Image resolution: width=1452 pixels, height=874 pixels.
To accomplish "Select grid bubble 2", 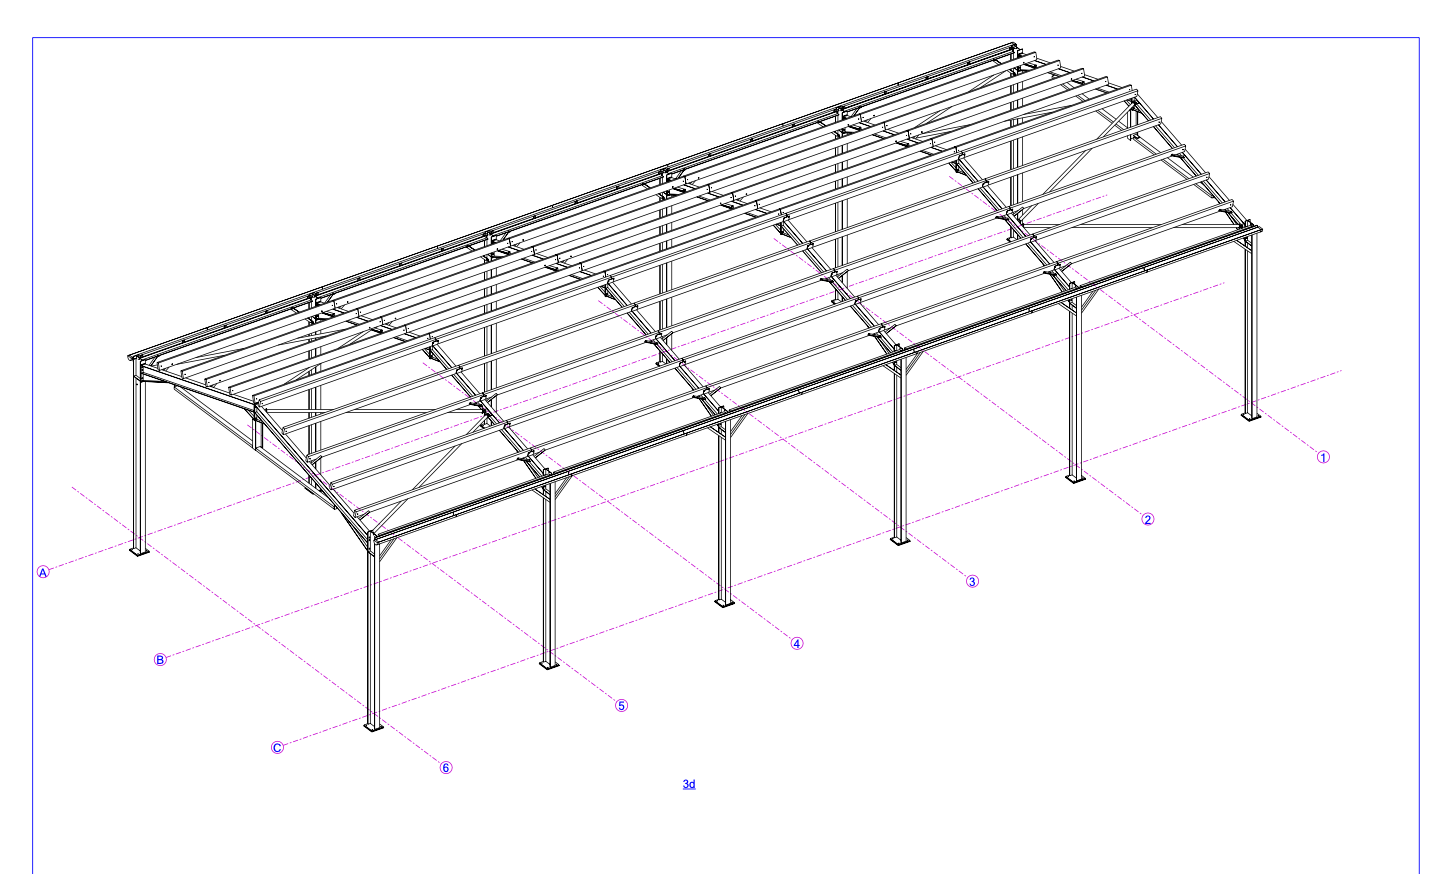I will point(1148,519).
